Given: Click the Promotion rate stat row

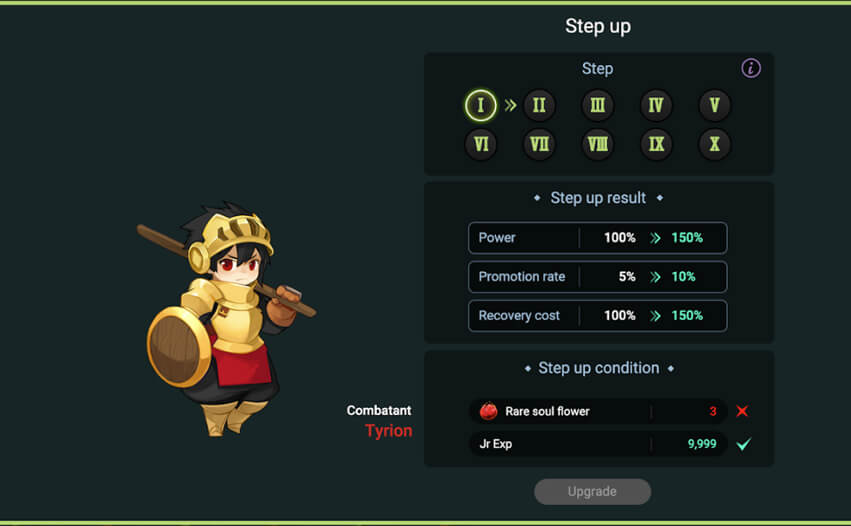Looking at the screenshot, I should point(598,277).
